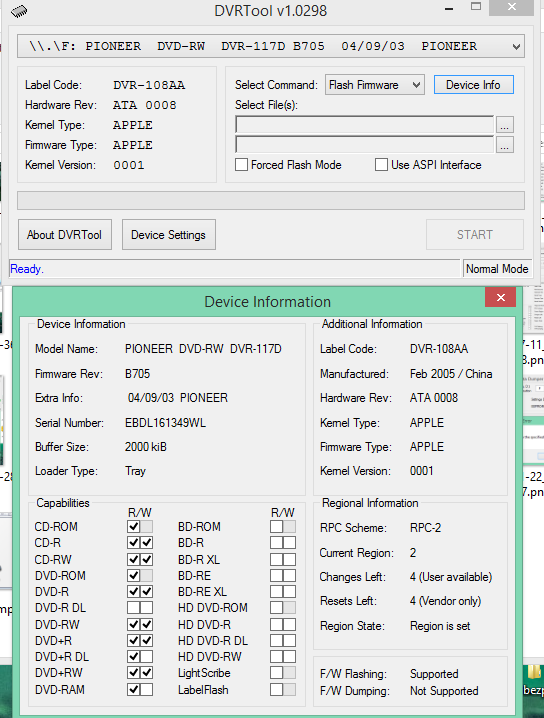The width and height of the screenshot is (544, 718).
Task: Click Region is set state value
Action: tap(440, 626)
